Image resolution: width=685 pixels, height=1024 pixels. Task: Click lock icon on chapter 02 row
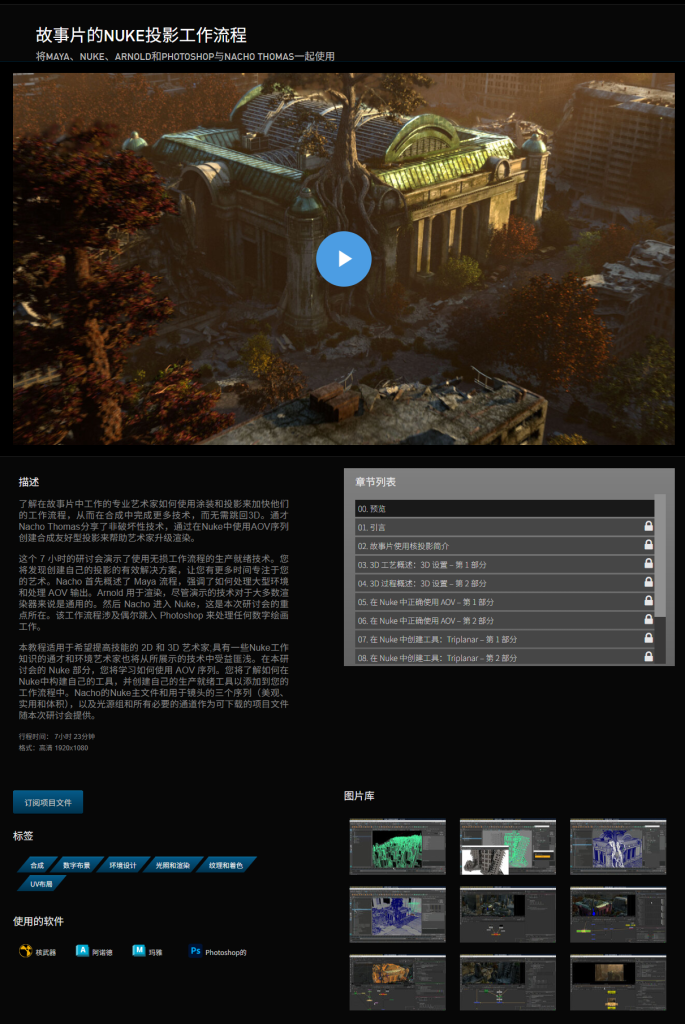(648, 546)
